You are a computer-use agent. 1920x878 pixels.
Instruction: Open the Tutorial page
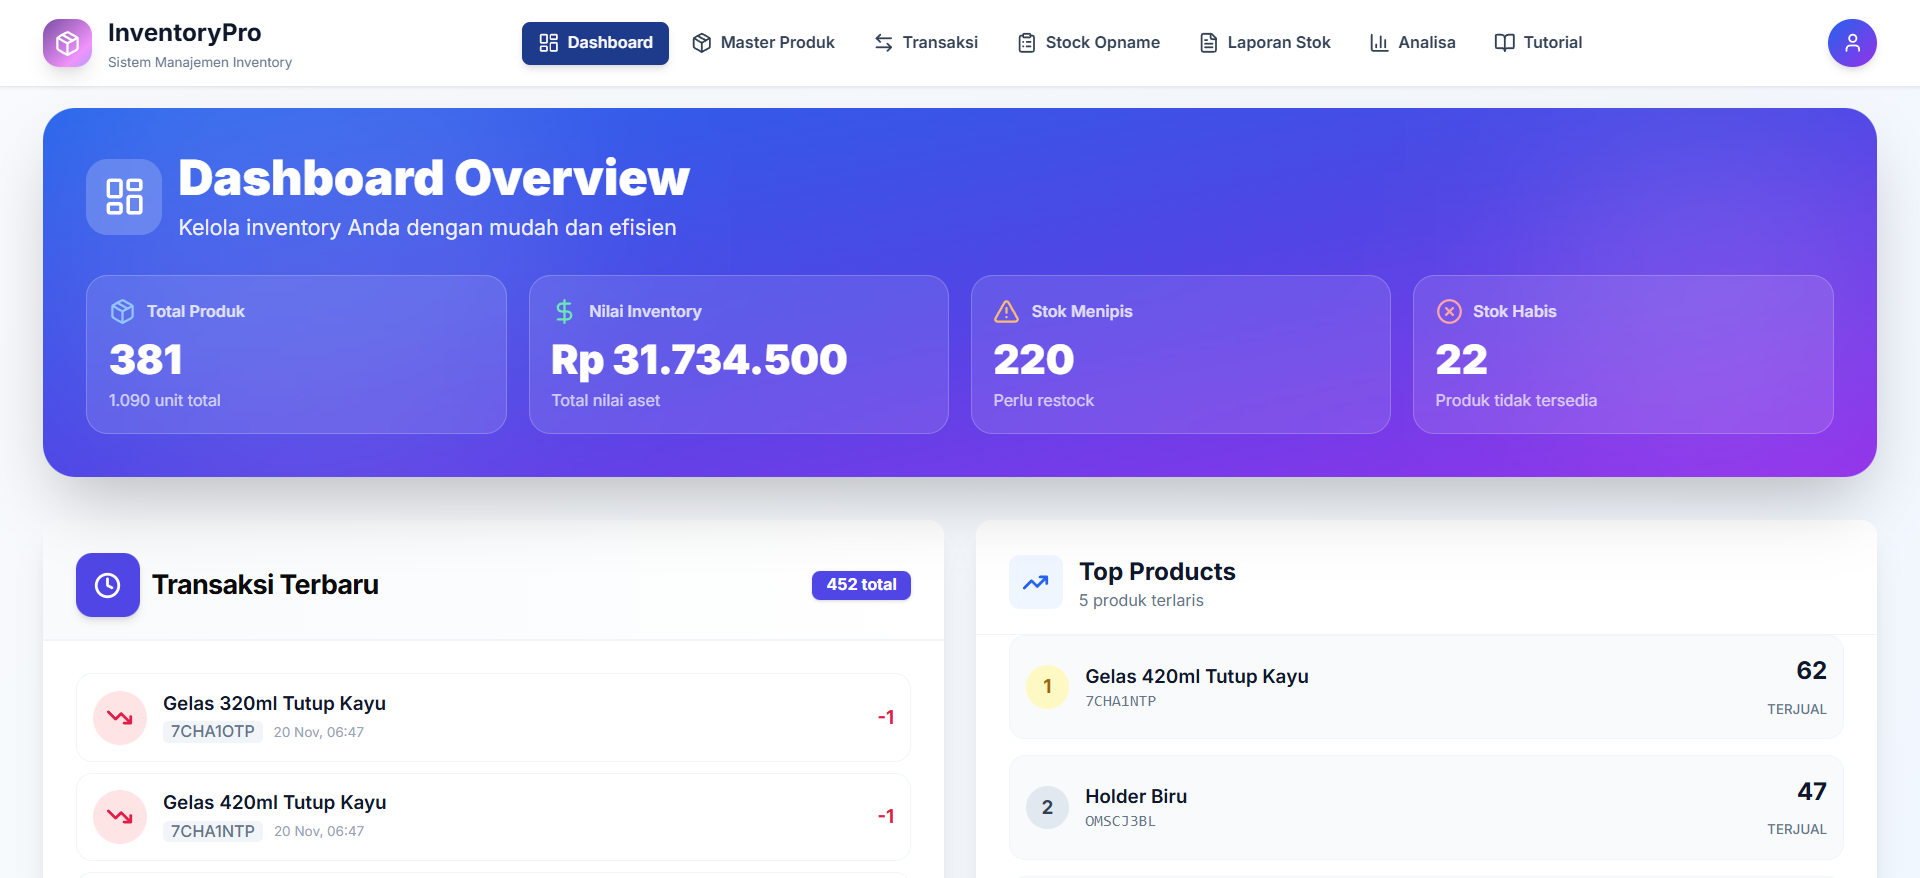click(x=1538, y=43)
